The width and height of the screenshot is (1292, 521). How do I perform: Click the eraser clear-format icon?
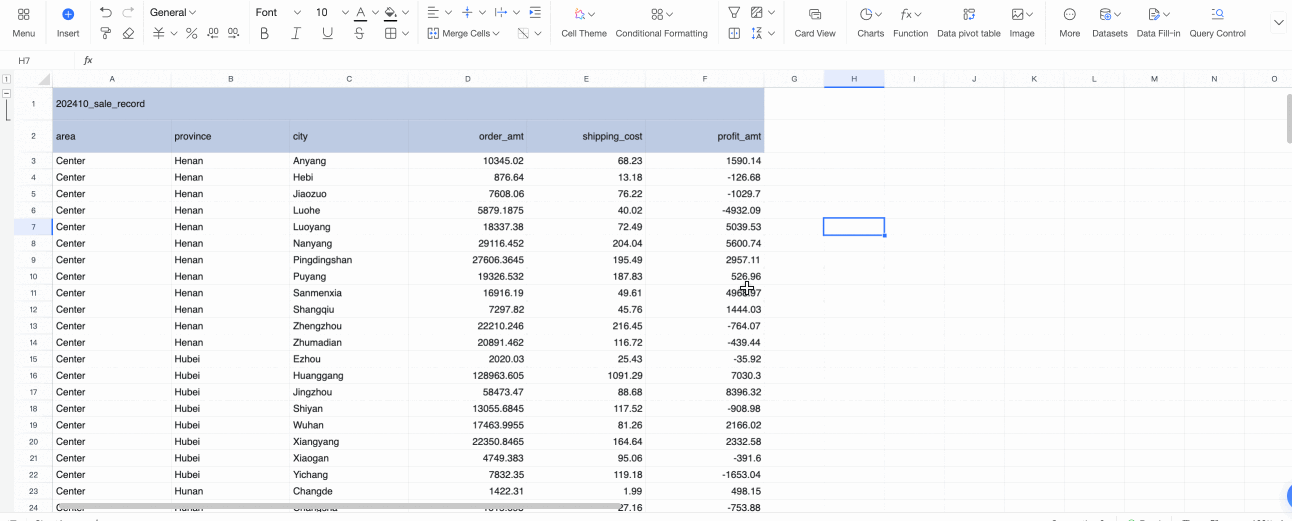coord(128,33)
